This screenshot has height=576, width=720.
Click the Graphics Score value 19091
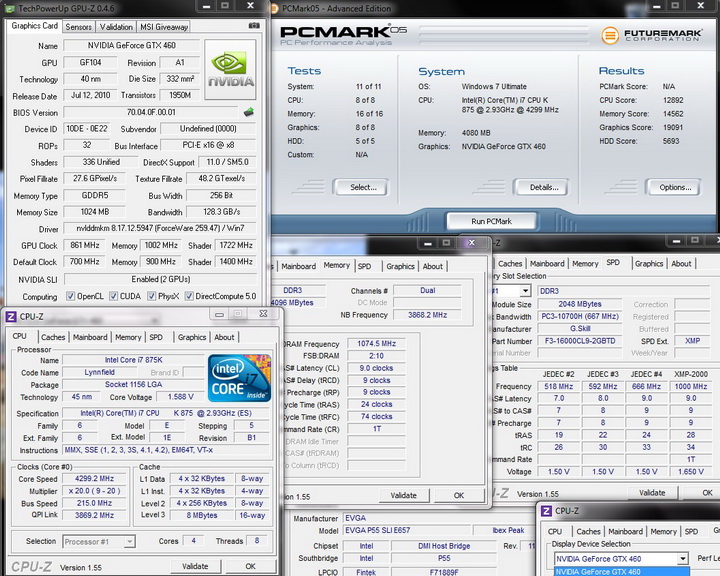(673, 127)
